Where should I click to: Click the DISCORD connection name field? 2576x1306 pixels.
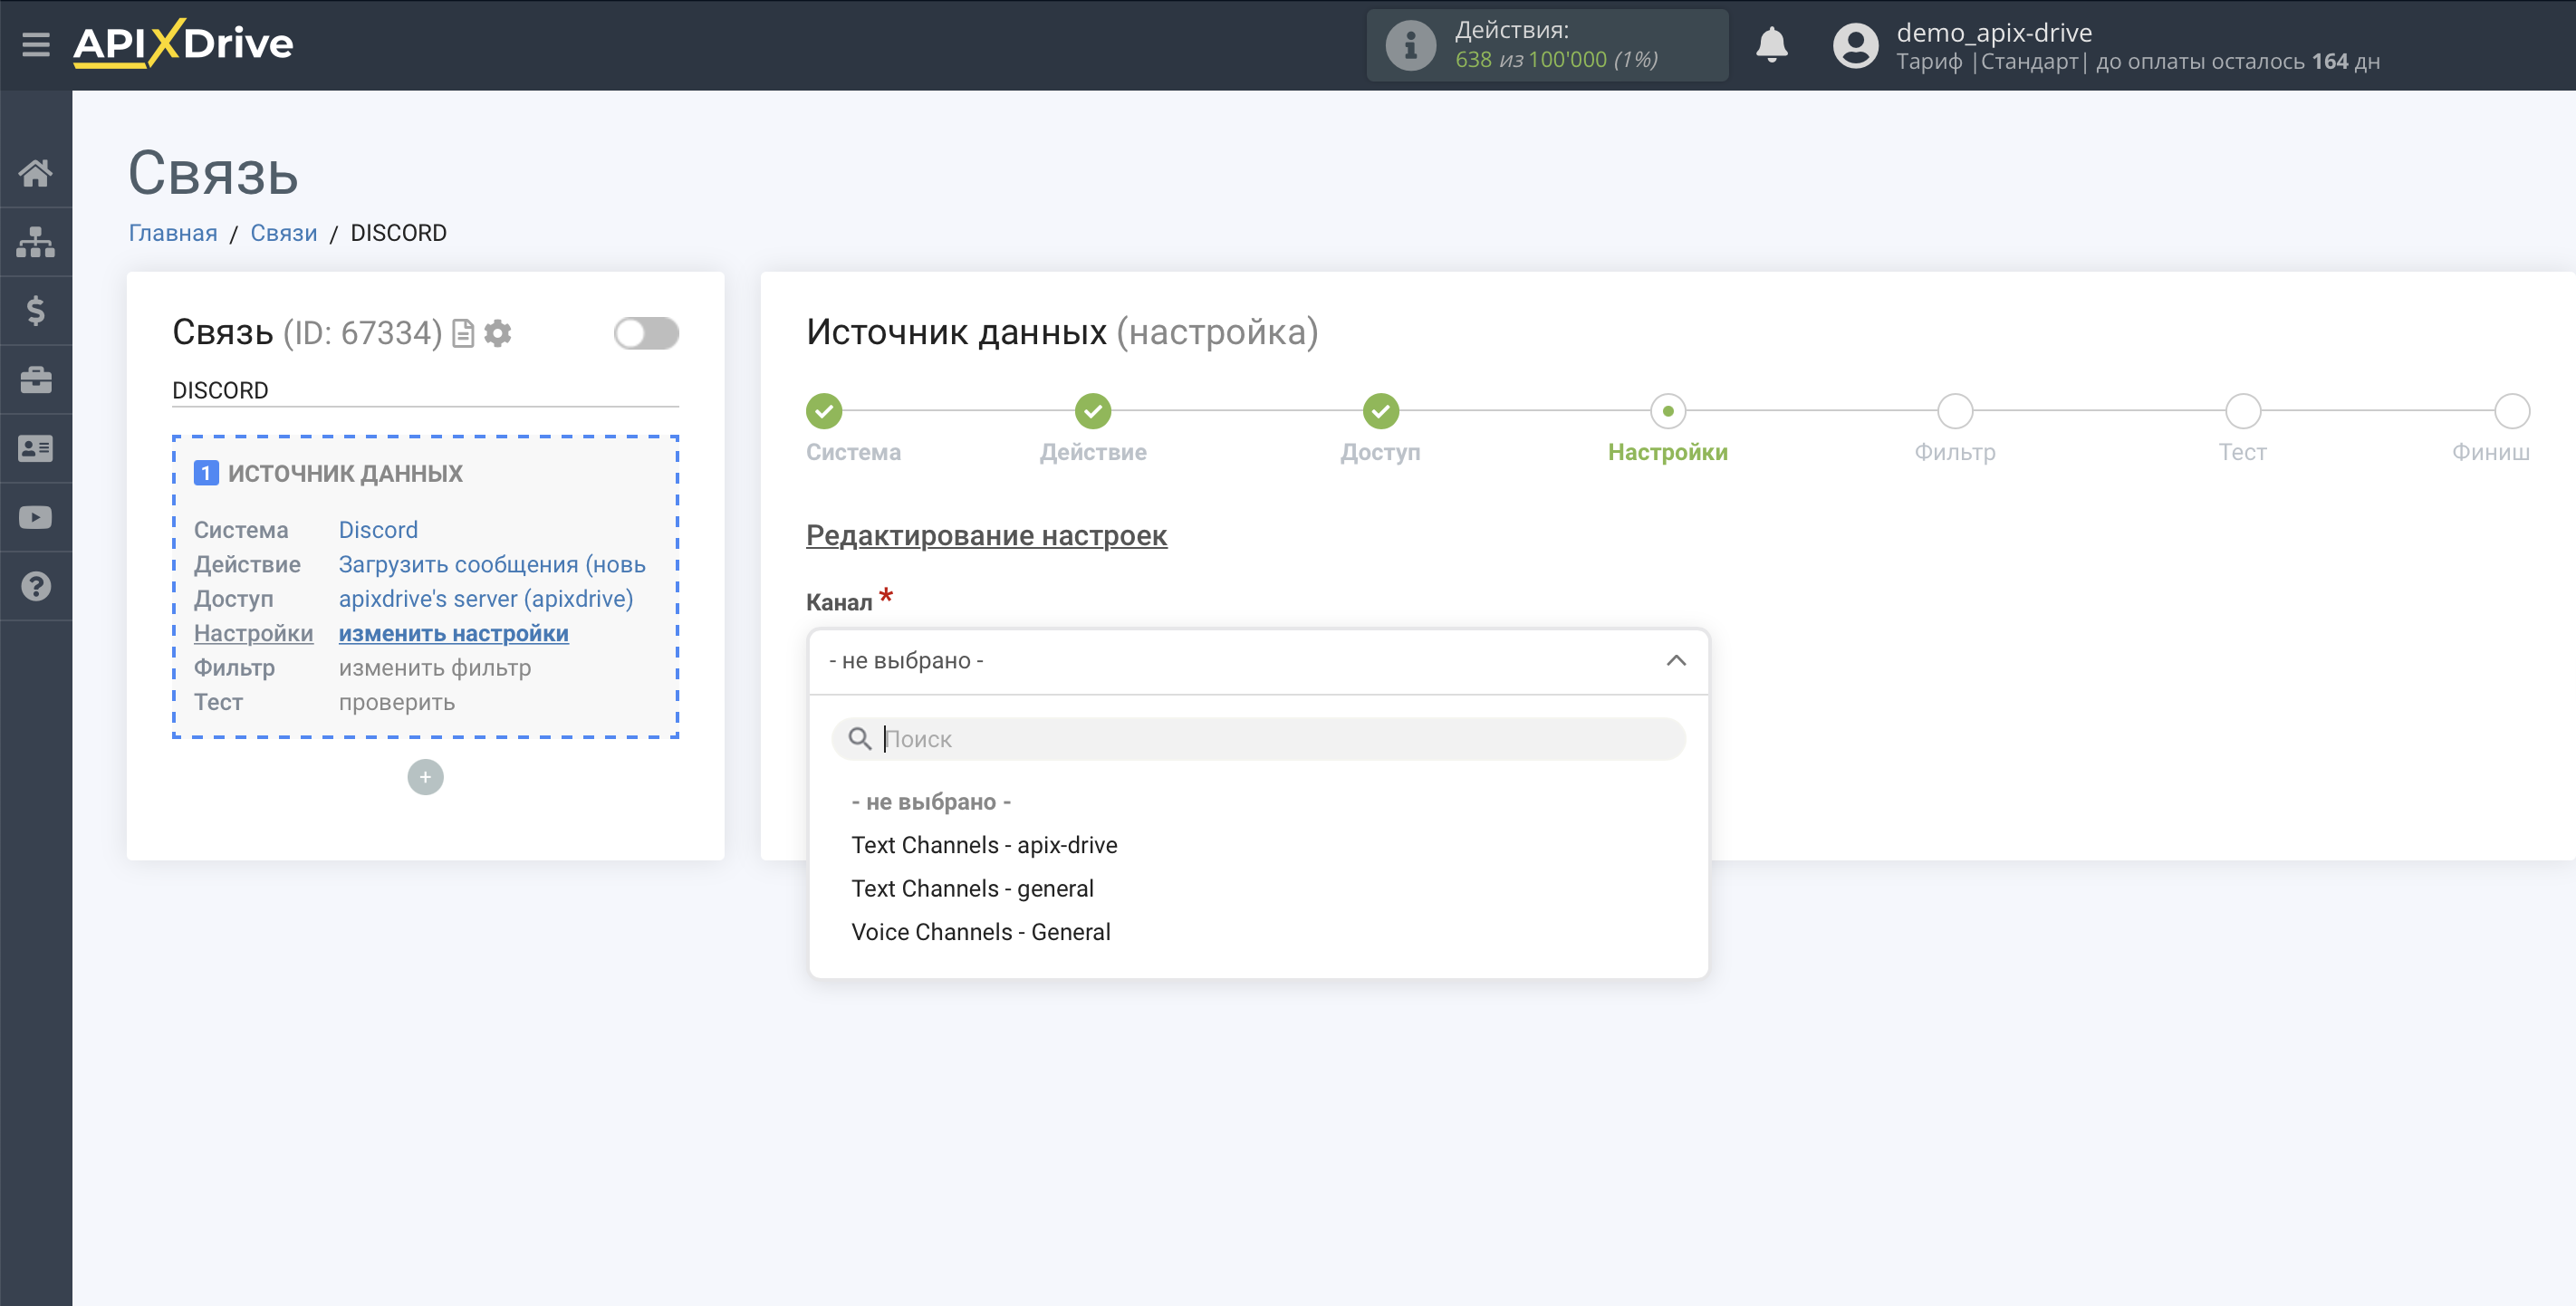425,391
